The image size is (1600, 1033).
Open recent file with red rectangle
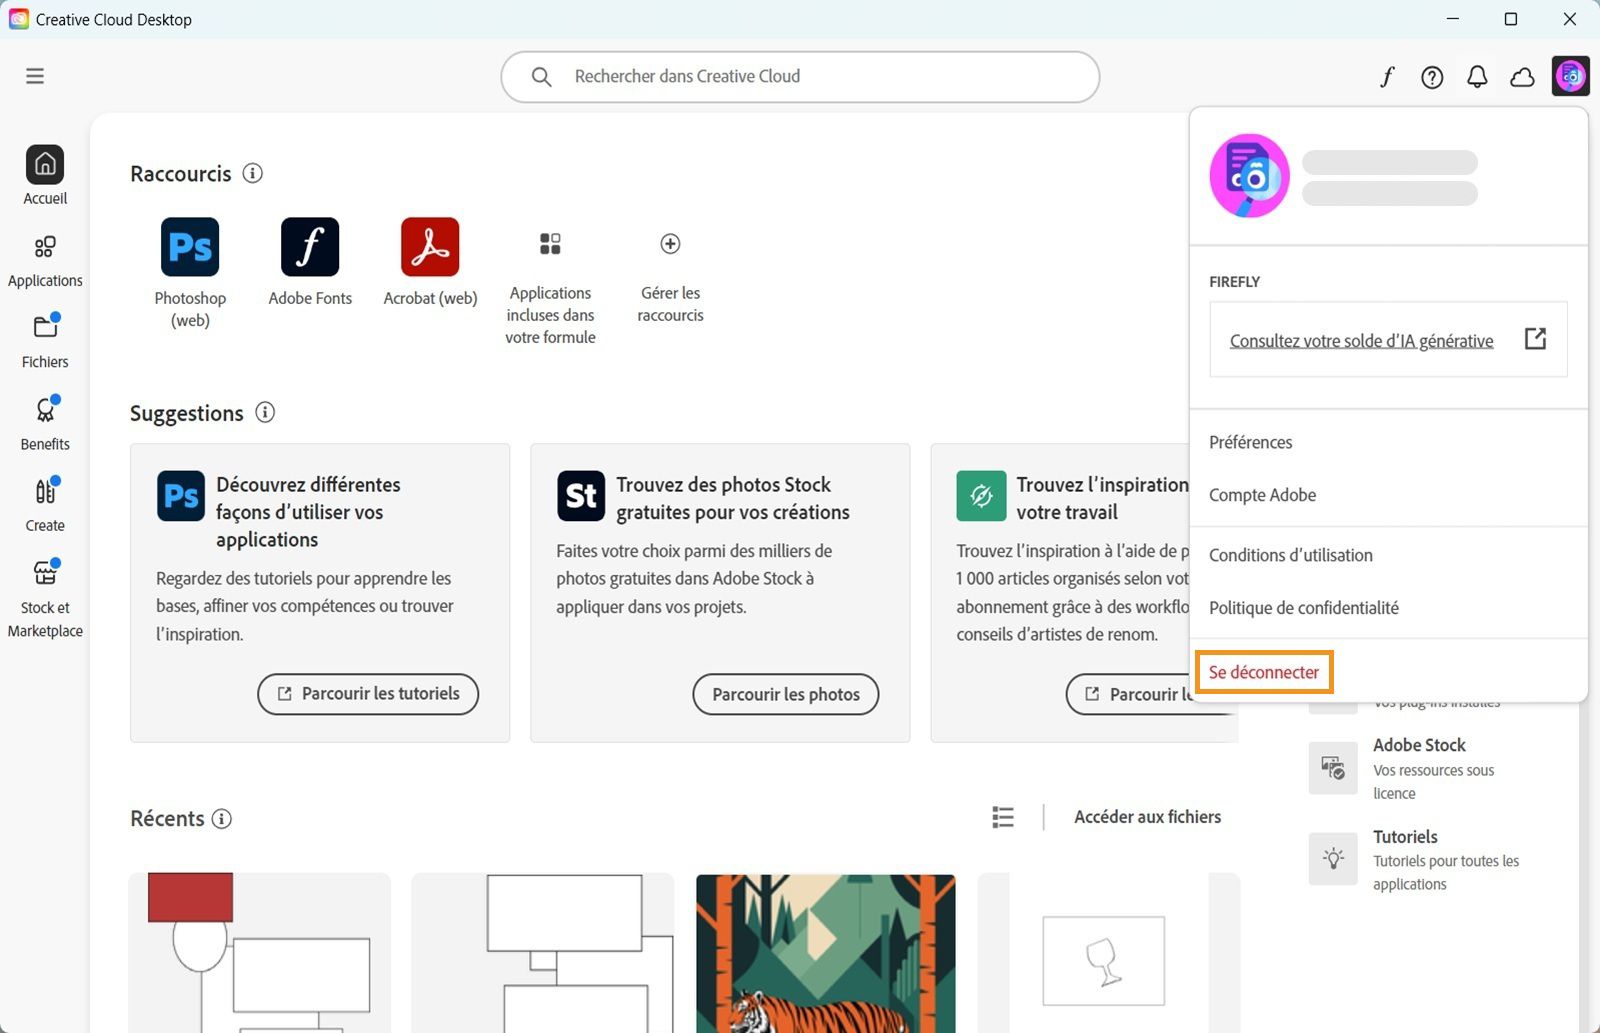[259, 953]
